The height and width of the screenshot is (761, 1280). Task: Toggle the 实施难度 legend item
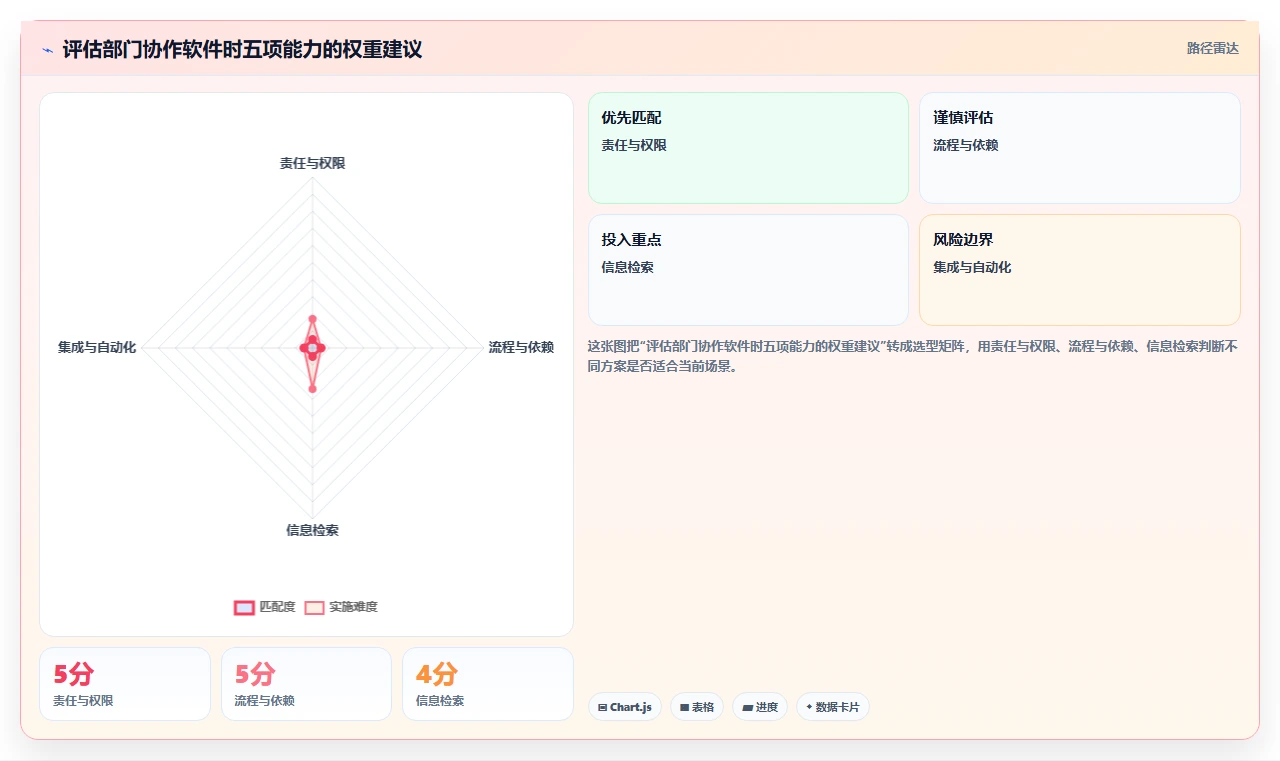pos(341,607)
